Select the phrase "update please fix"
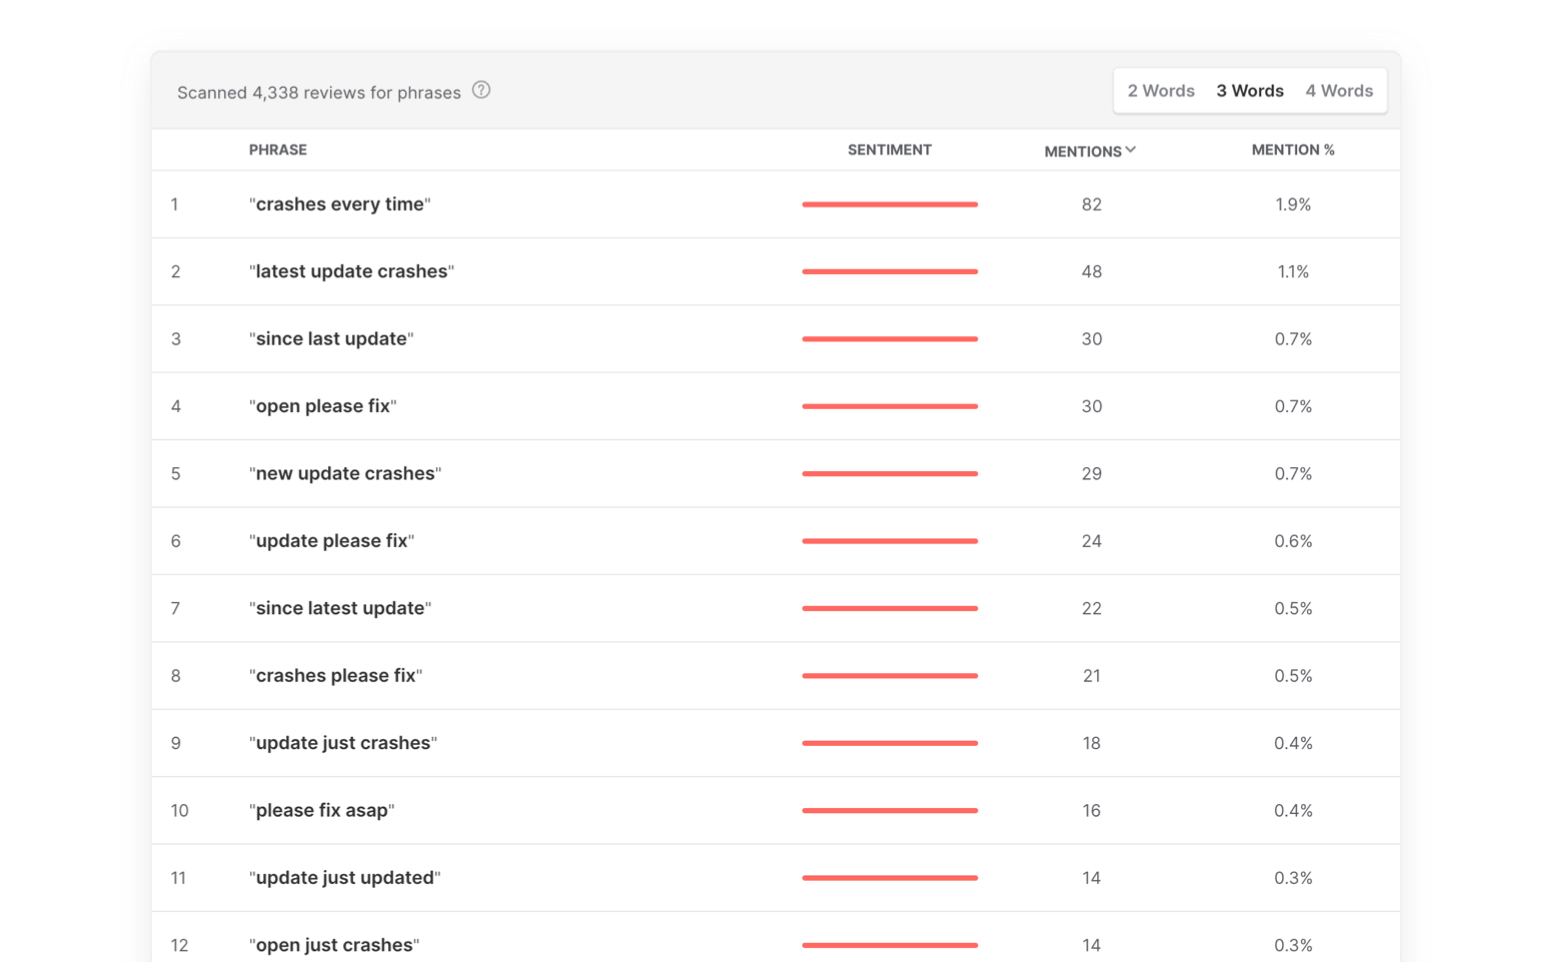 (332, 541)
